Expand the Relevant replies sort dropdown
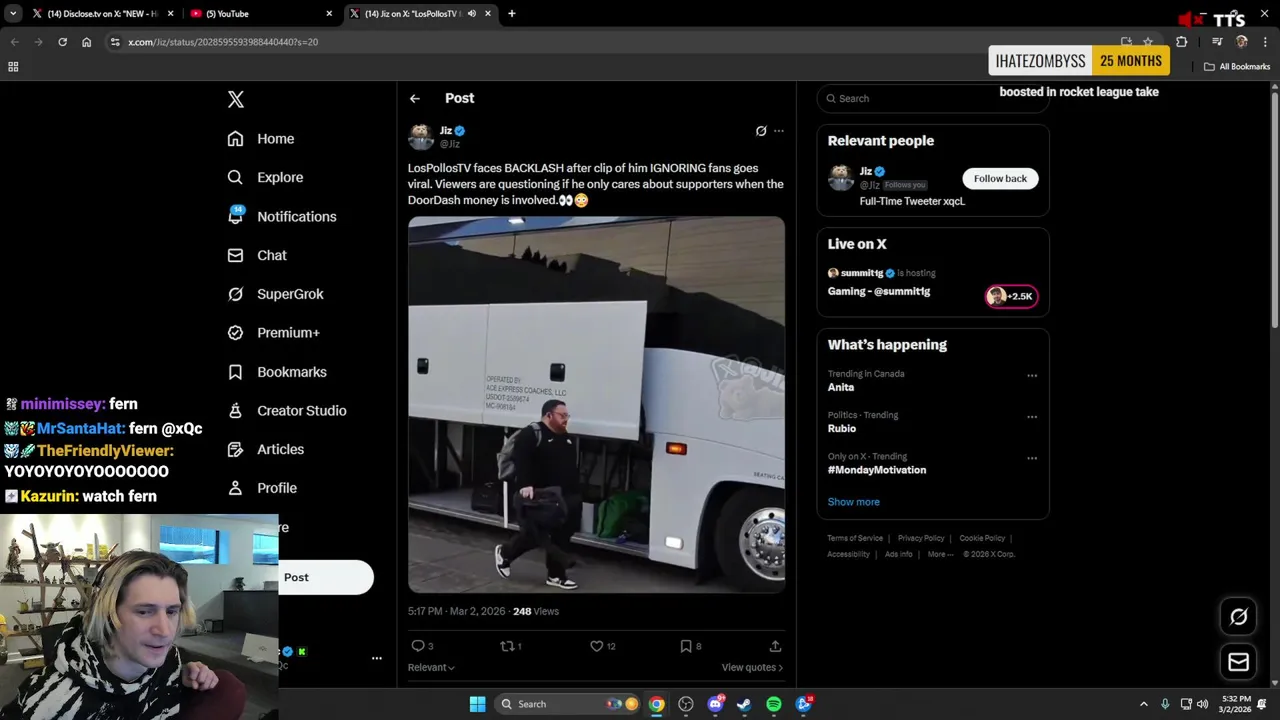Viewport: 1280px width, 720px height. [x=431, y=667]
